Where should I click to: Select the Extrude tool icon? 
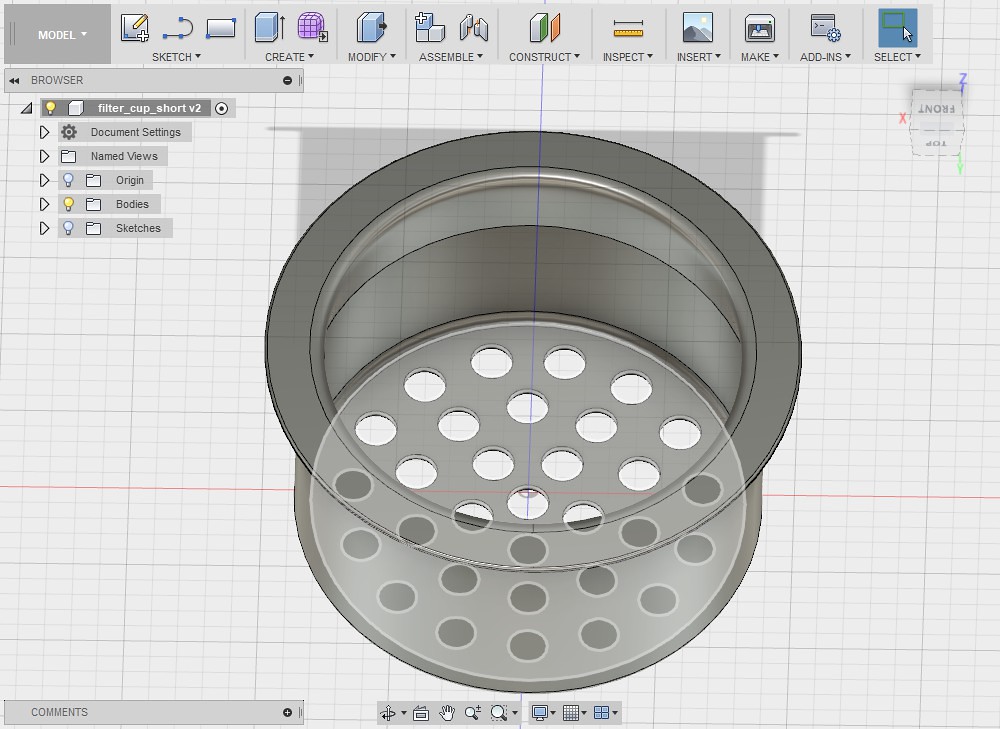270,27
